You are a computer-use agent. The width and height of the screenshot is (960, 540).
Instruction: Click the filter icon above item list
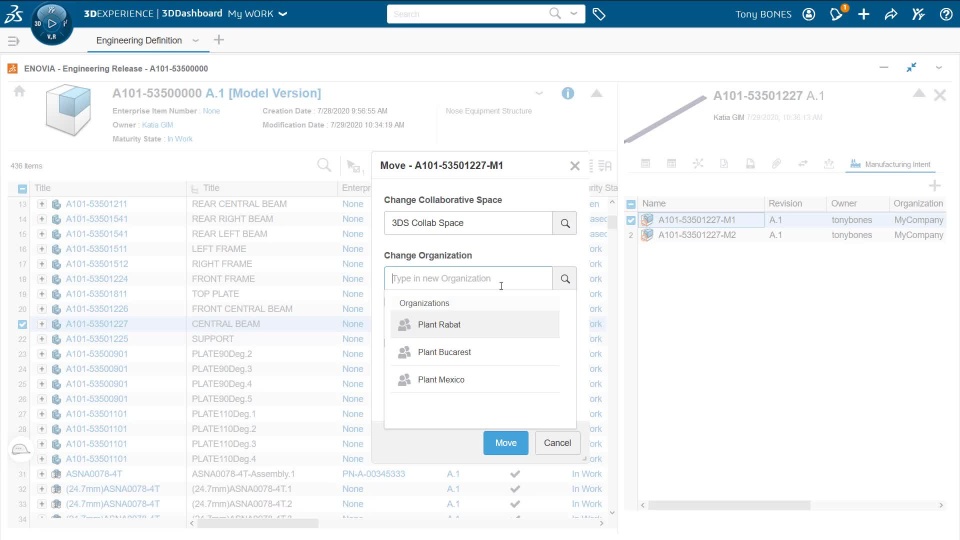(354, 166)
